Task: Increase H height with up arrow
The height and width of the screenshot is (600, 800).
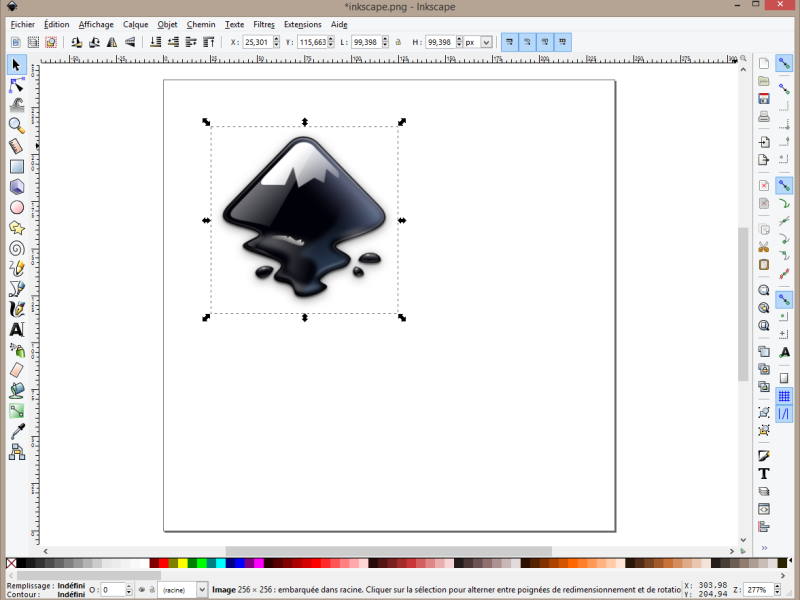Action: (459, 39)
